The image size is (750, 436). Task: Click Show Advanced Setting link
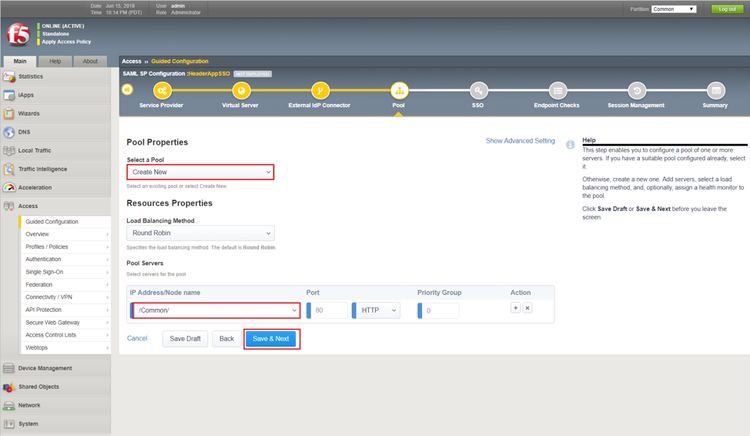520,141
